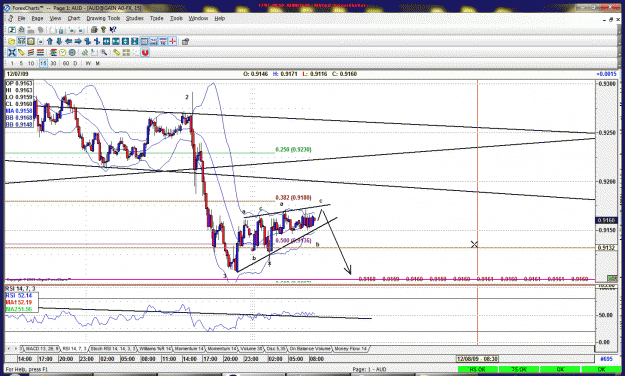Select the 1-minute timeframe

pos(12,63)
